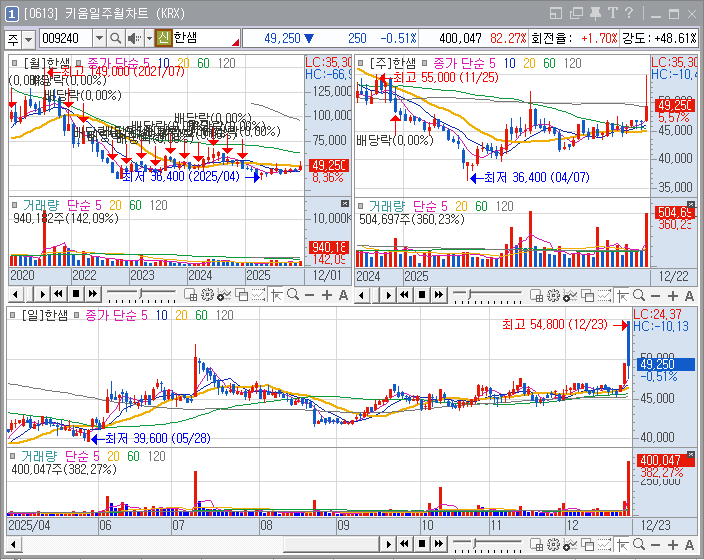Viewport: 704px width, 560px height.
Task: Click the 최저 39,600 (05/28) label on daily chart
Action: [158, 438]
